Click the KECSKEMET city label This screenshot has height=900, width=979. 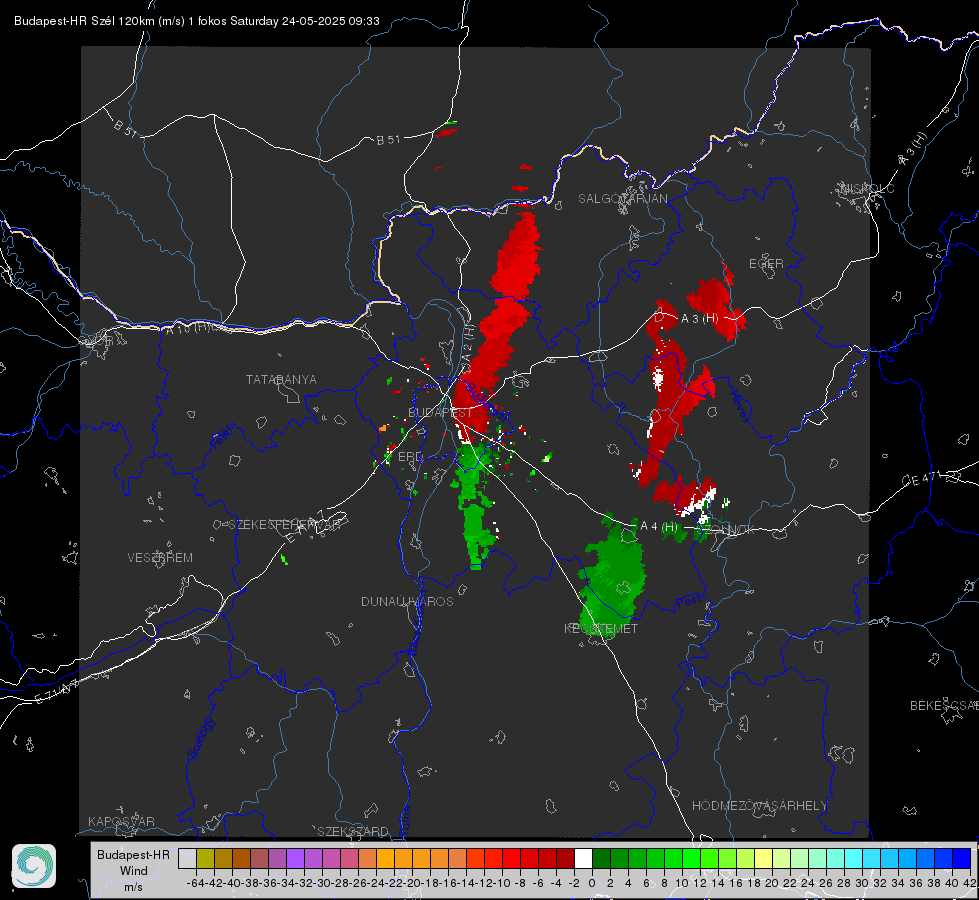point(601,629)
